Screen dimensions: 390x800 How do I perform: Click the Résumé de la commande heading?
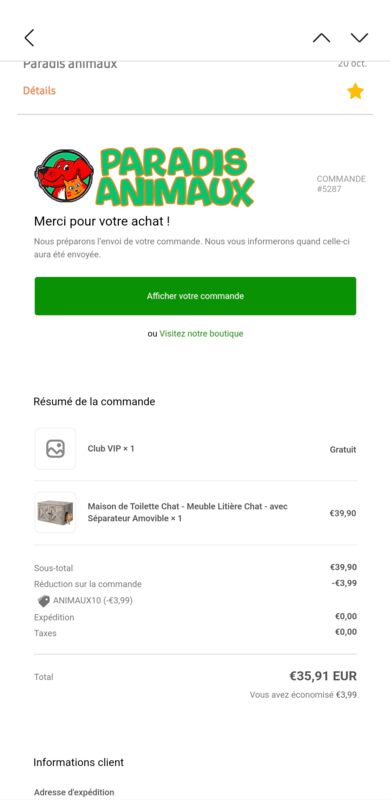point(94,402)
